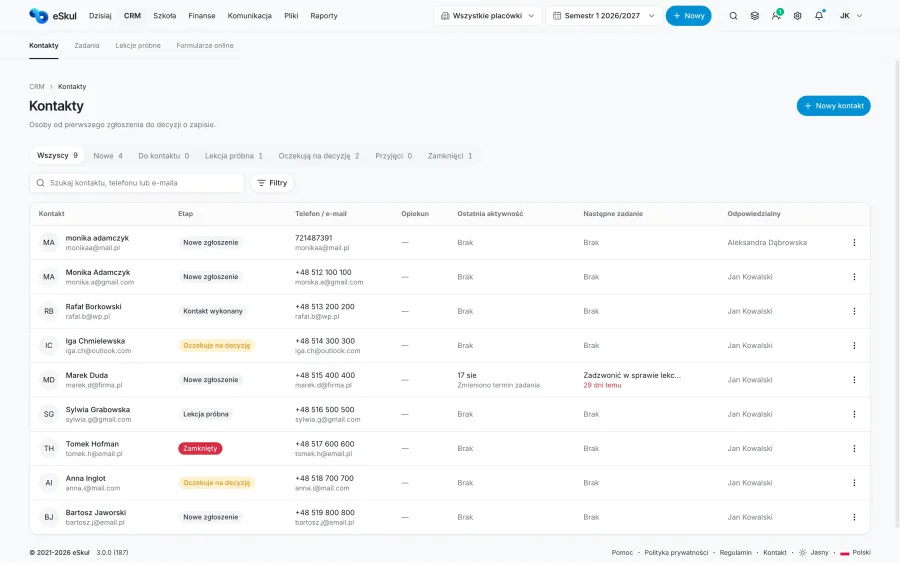Open the stacked layers icon in header
Image resolution: width=900 pixels, height=563 pixels.
(x=755, y=16)
